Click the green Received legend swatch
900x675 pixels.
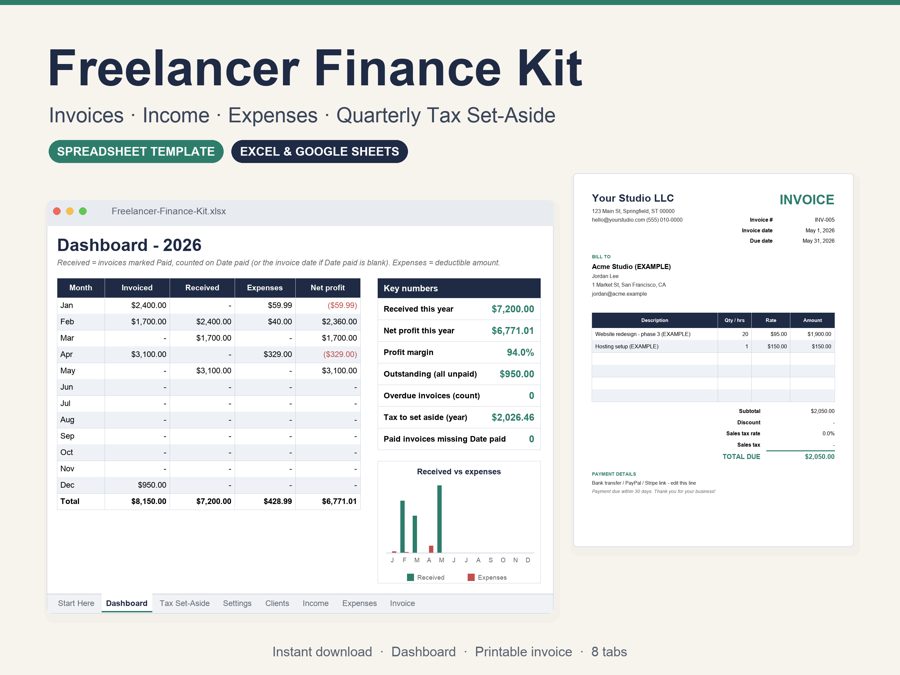tap(410, 577)
